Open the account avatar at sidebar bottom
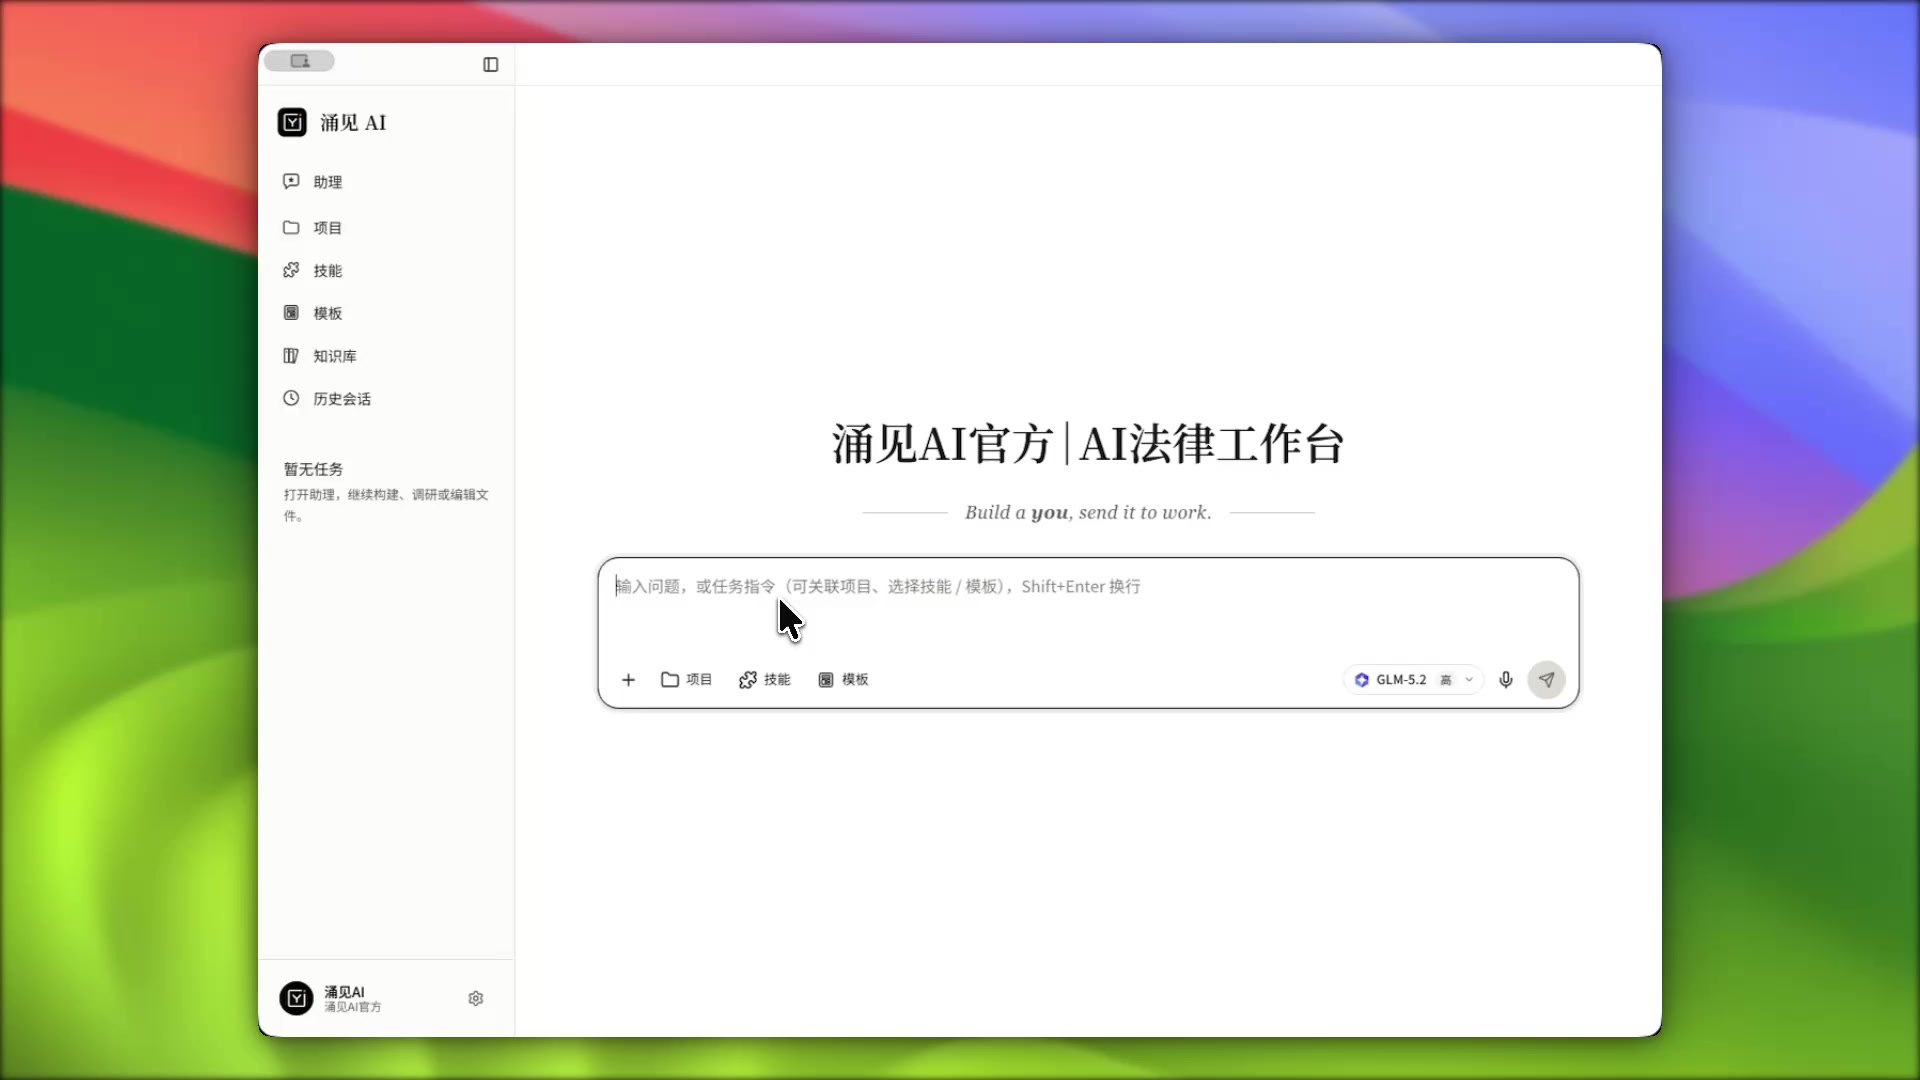Screen dimensions: 1920x1080 coord(296,998)
